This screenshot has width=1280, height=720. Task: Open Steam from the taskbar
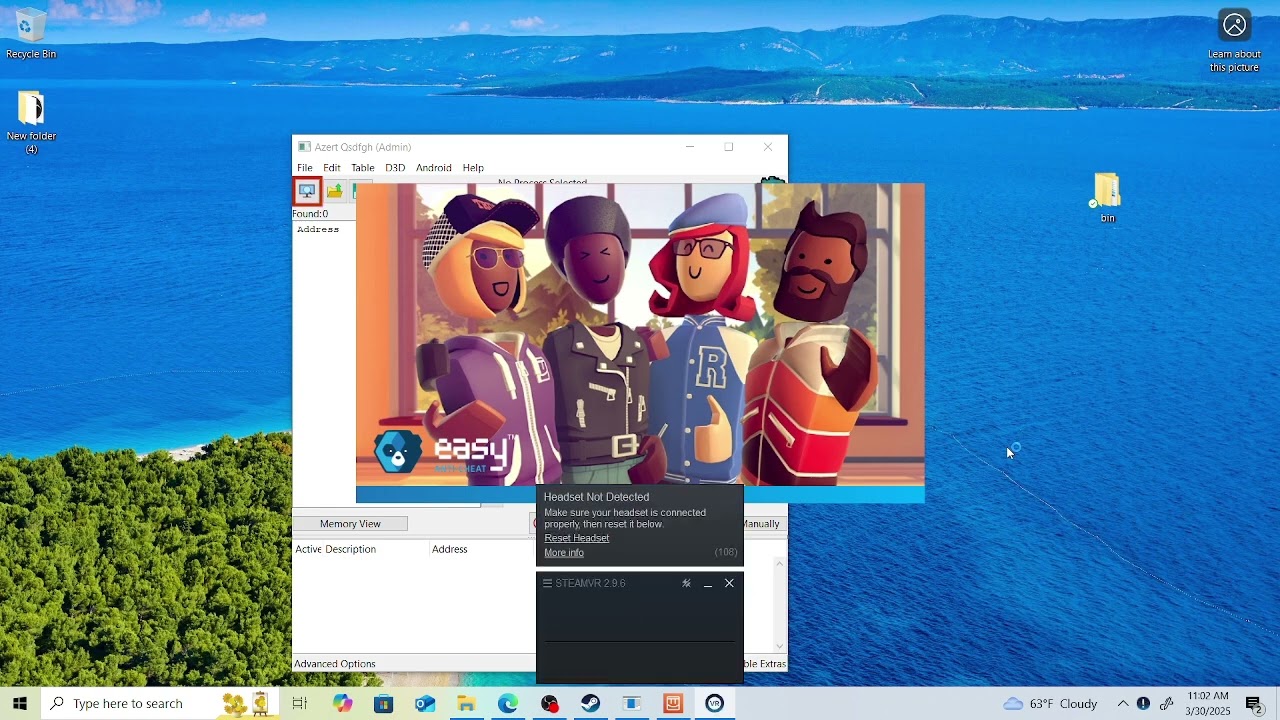click(x=590, y=703)
